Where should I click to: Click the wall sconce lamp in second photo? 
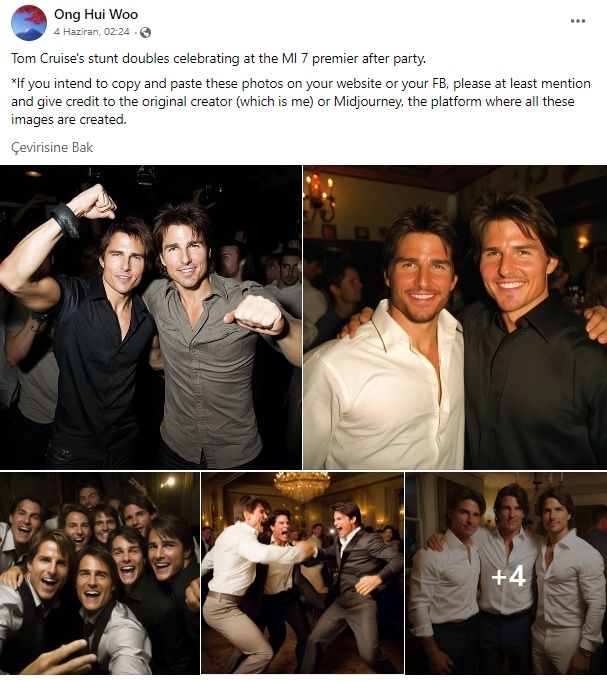point(320,195)
